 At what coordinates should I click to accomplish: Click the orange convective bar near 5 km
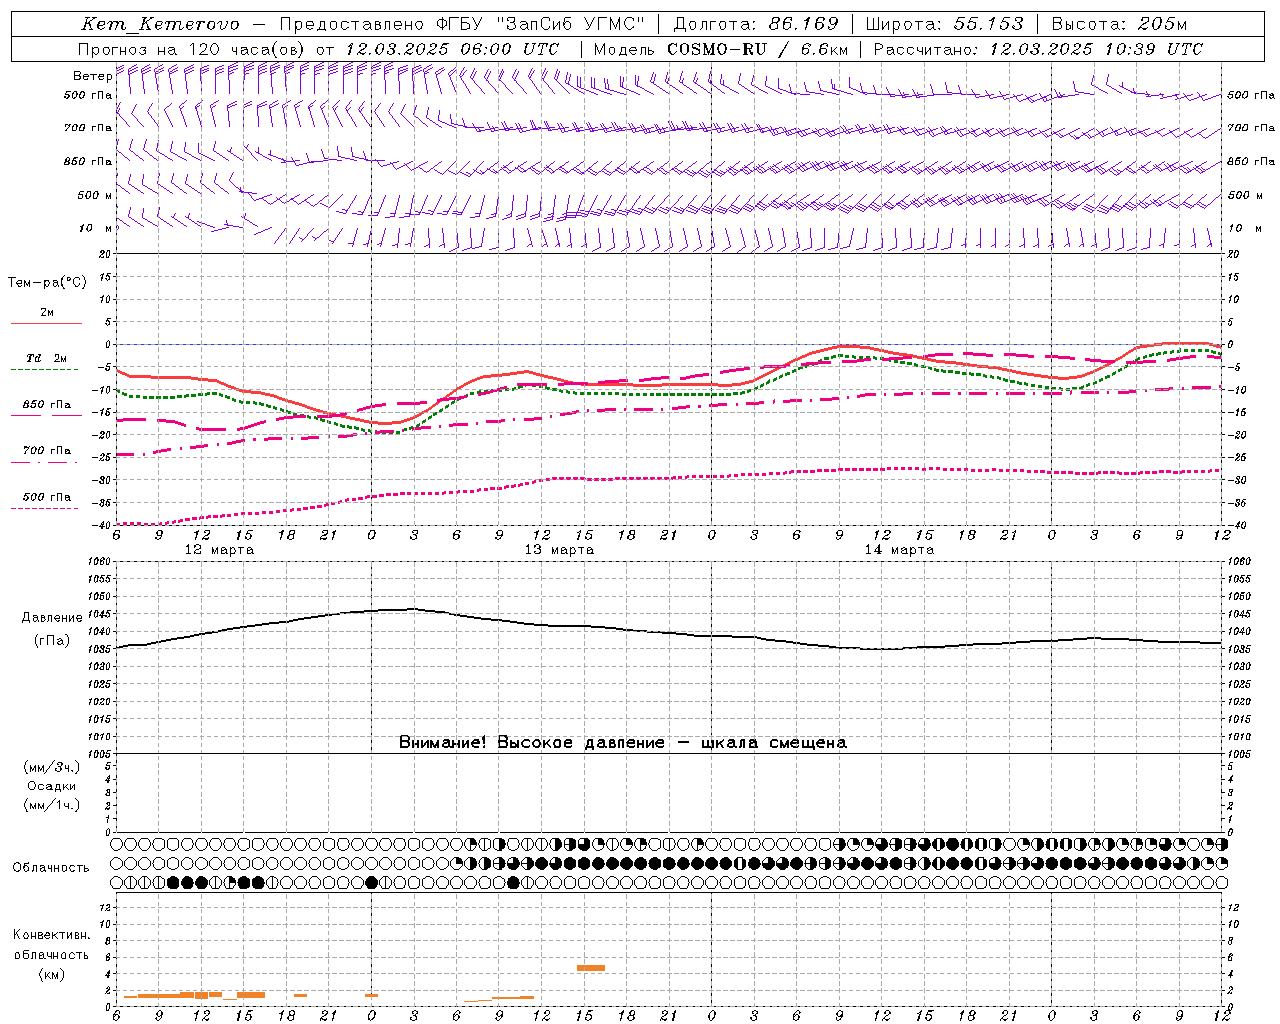click(591, 968)
